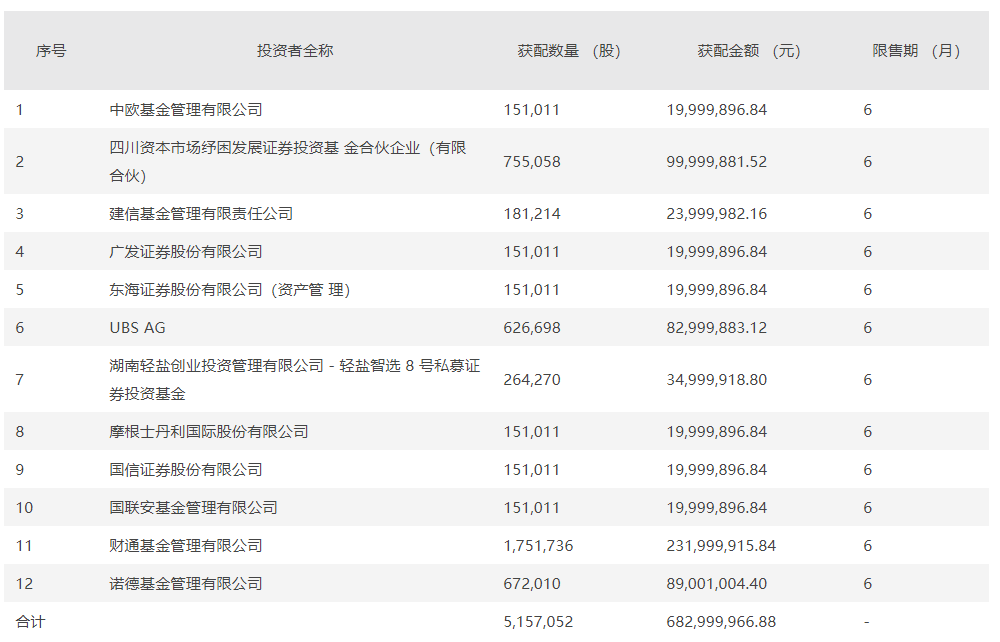Click the 合计 total row label

click(x=31, y=622)
